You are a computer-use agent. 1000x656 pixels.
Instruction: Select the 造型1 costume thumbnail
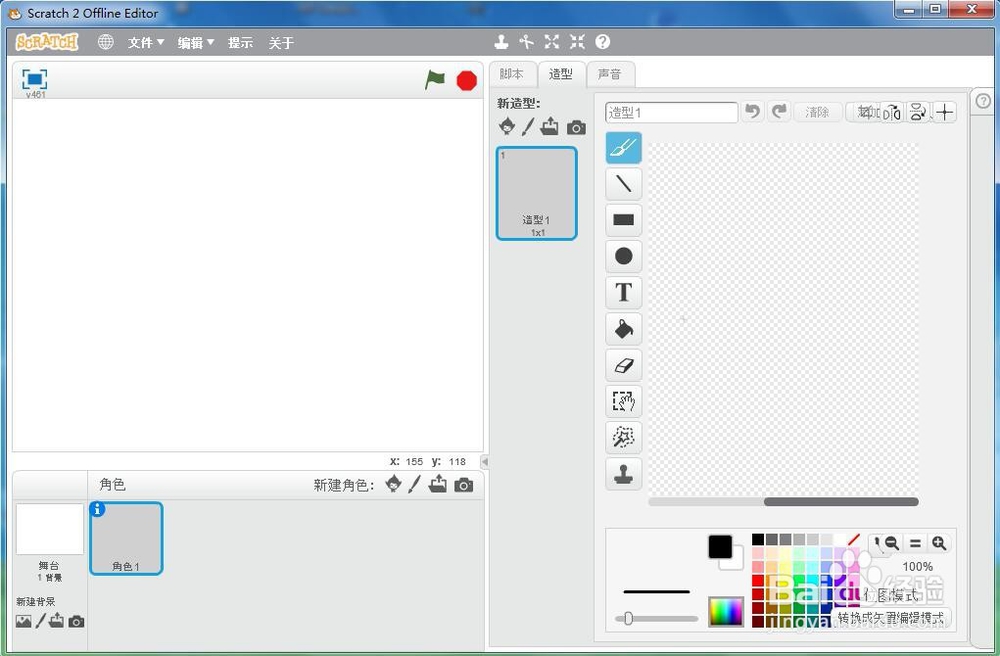tap(537, 193)
